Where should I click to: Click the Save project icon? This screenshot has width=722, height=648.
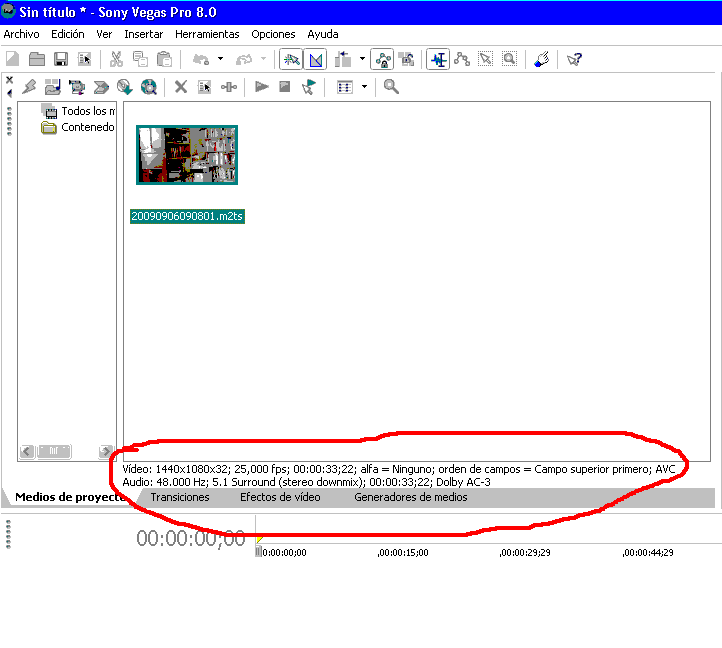(60, 59)
